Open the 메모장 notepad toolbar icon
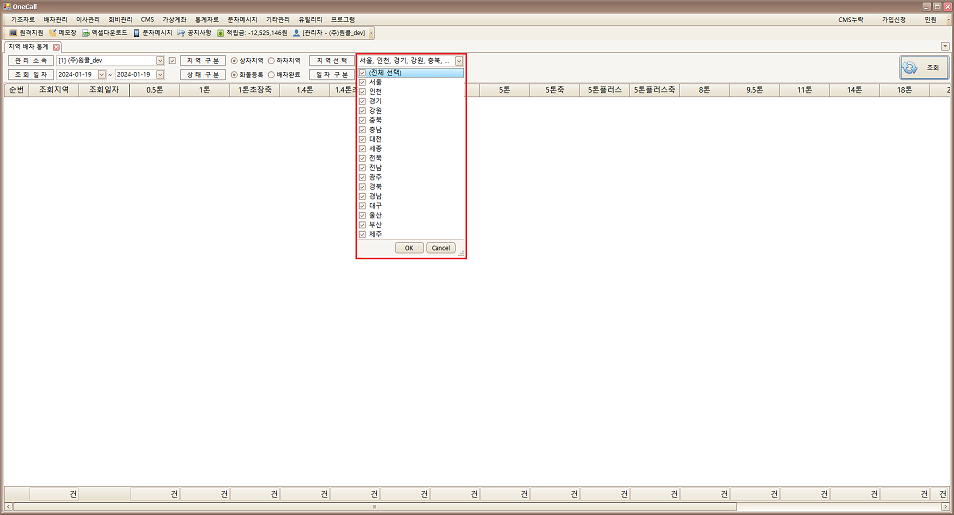 [x=52, y=33]
